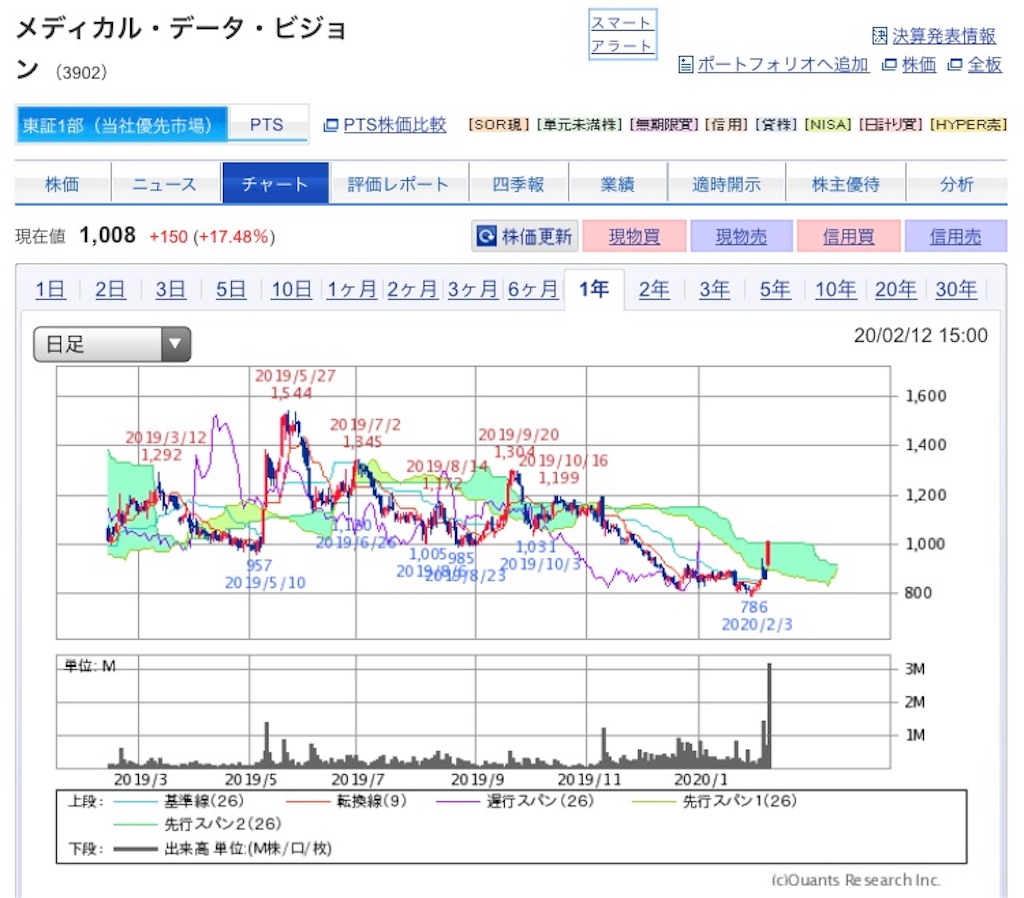The image size is (1024, 898).
Task: Click the portfolio list icon
Action: 686,65
